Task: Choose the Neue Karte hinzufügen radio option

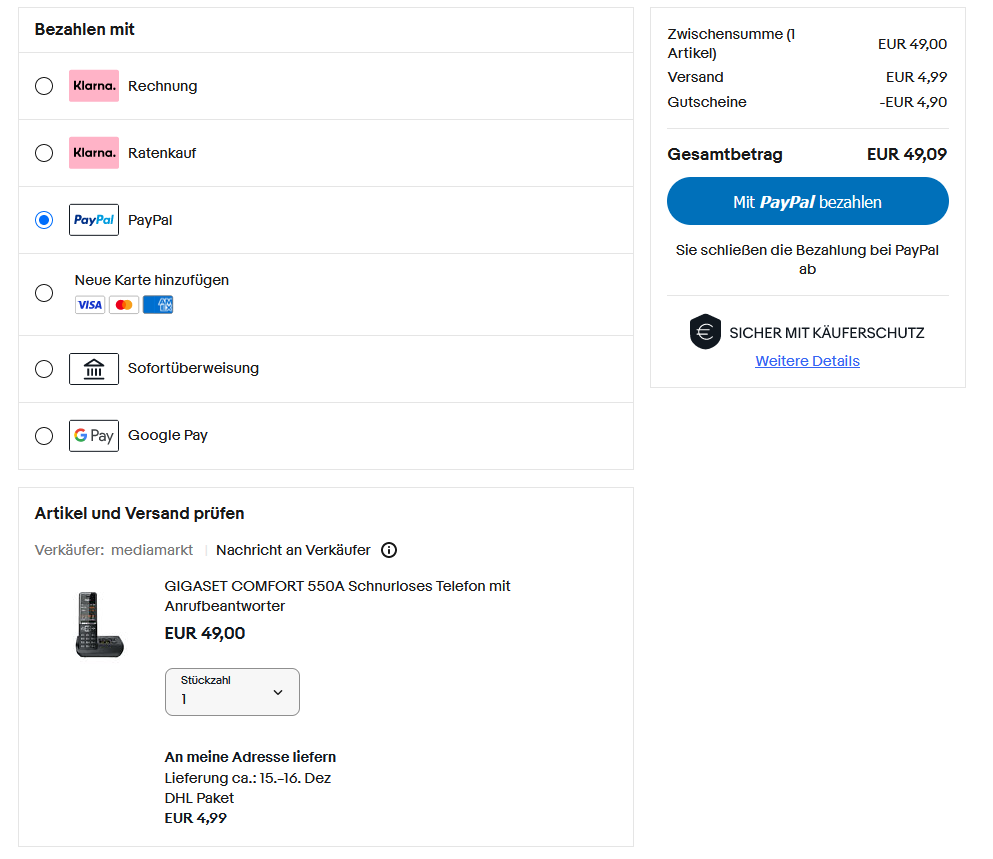Action: (x=44, y=293)
